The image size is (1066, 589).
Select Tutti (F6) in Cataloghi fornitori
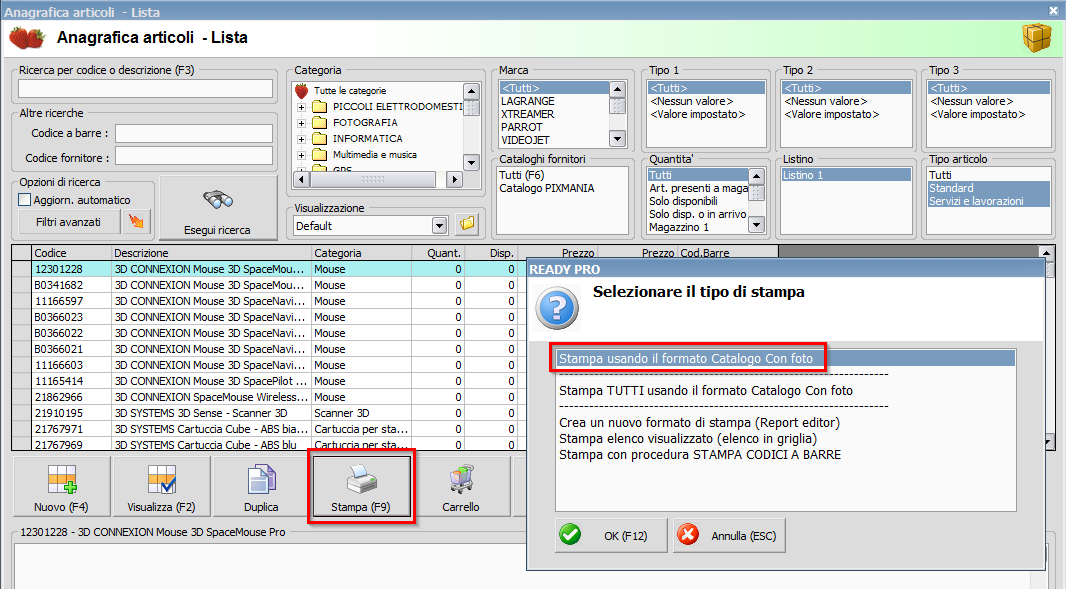coord(521,175)
